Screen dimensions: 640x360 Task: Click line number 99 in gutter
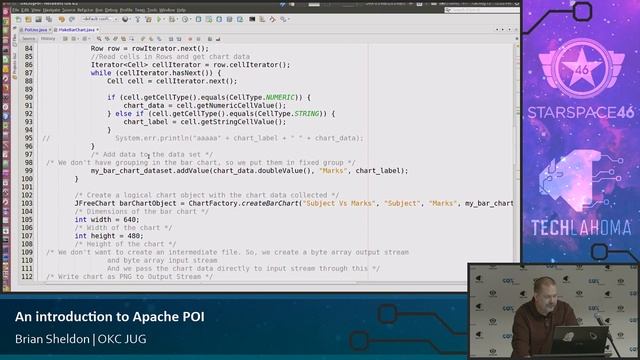click(29, 171)
